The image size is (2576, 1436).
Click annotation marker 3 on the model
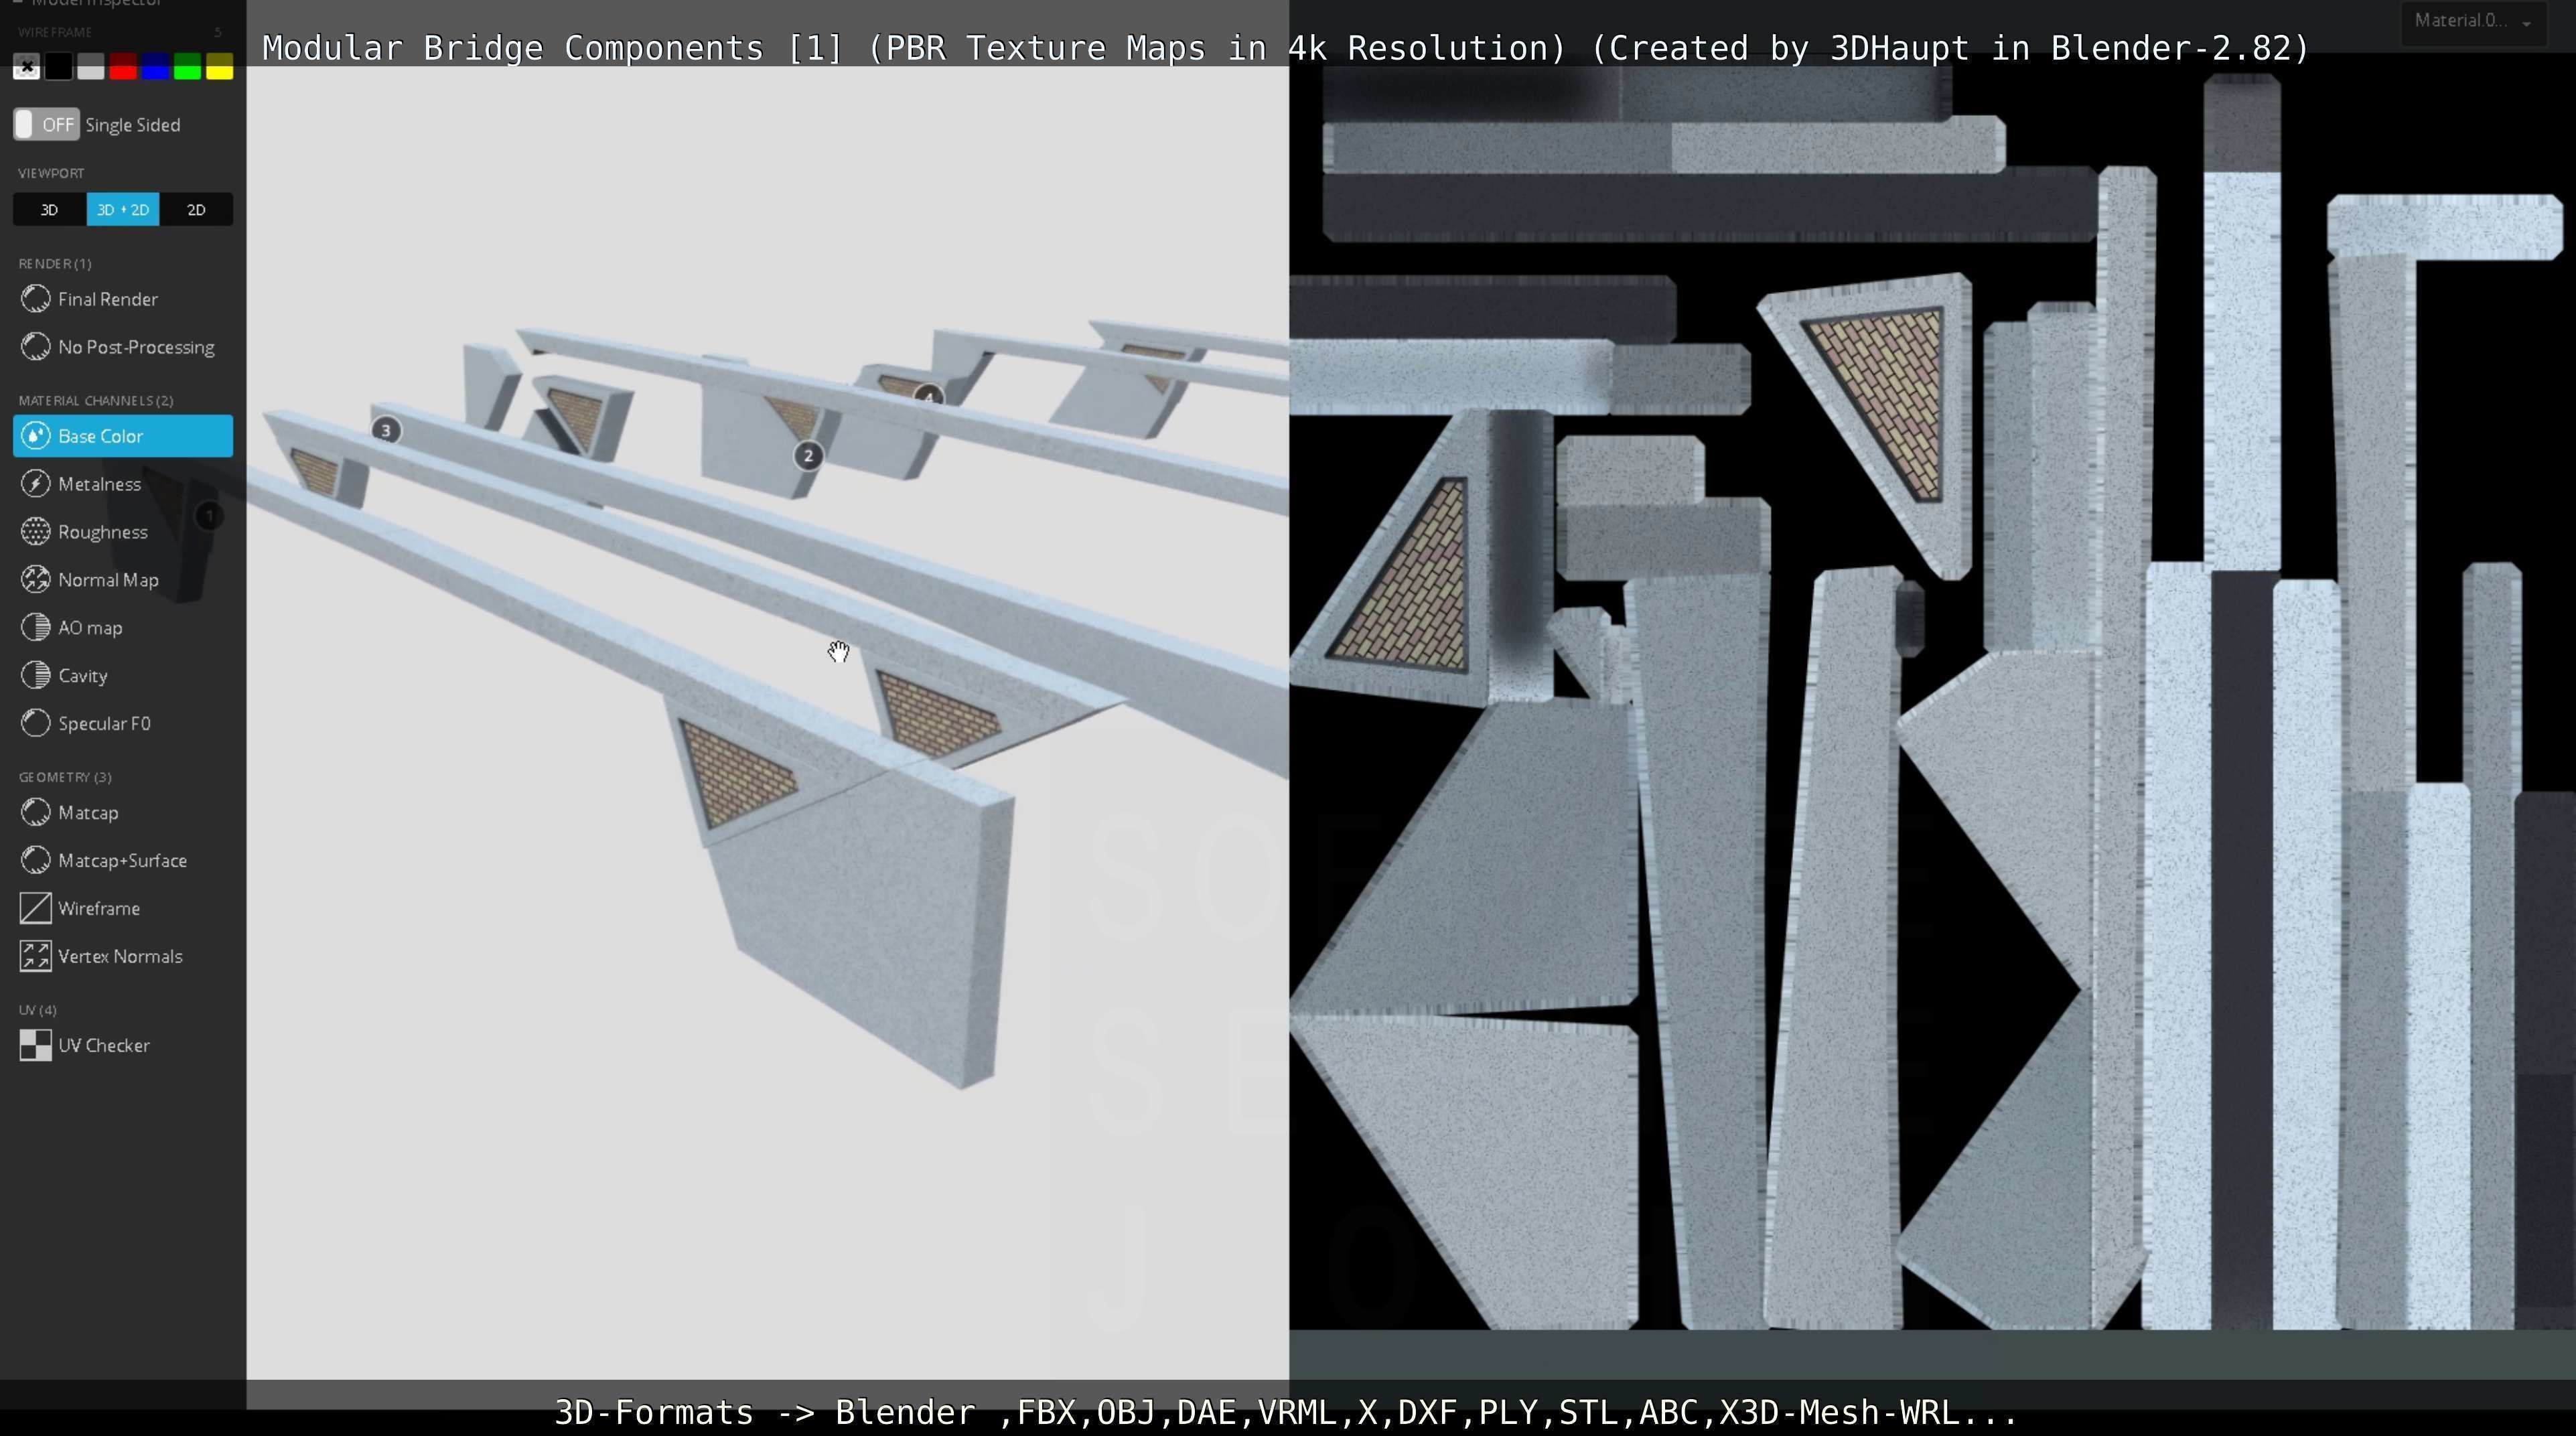point(386,431)
